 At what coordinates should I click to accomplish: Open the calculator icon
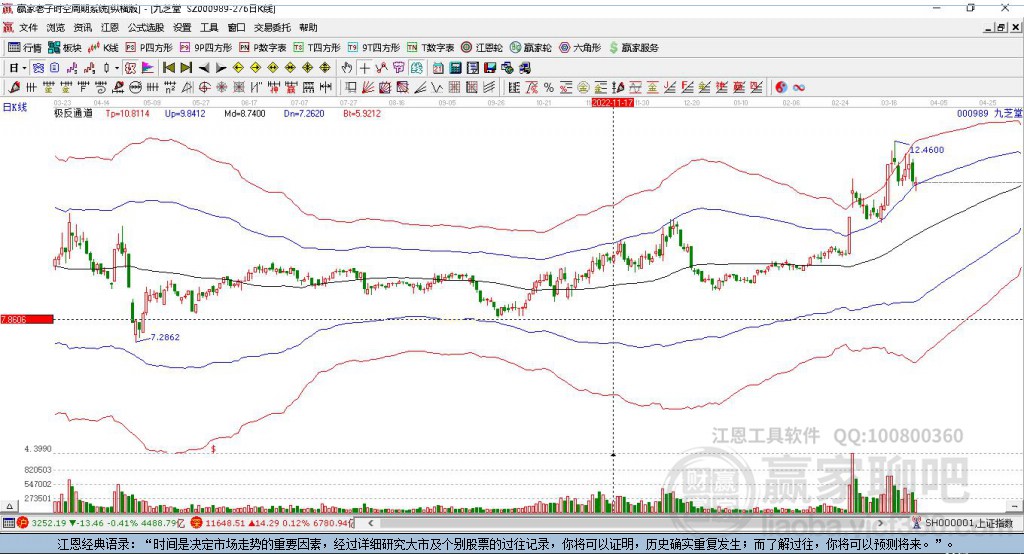pos(455,68)
